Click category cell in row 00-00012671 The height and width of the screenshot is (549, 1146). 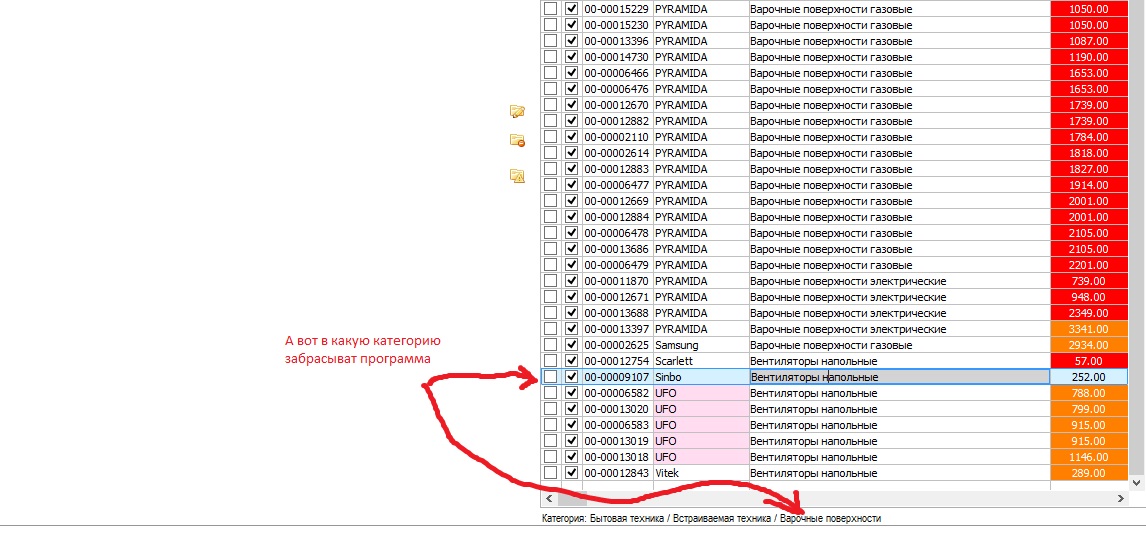(900, 297)
